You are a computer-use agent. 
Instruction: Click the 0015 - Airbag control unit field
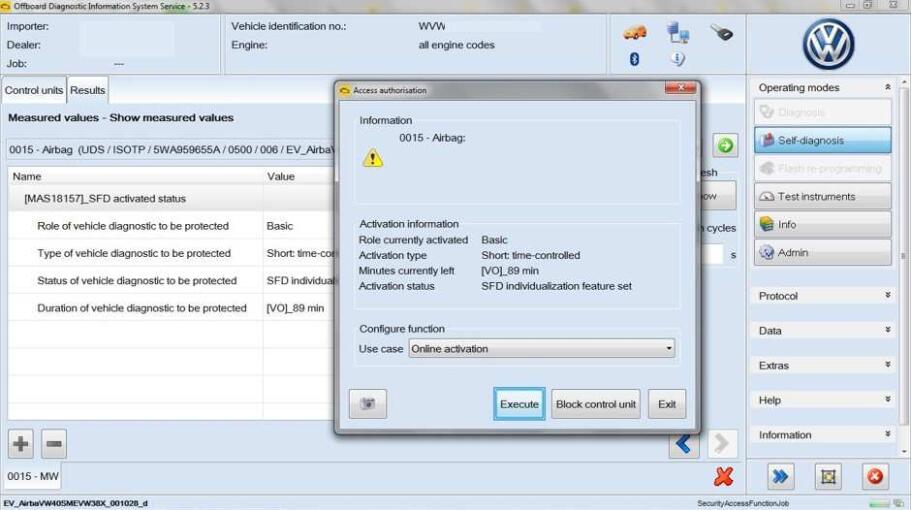[171, 150]
